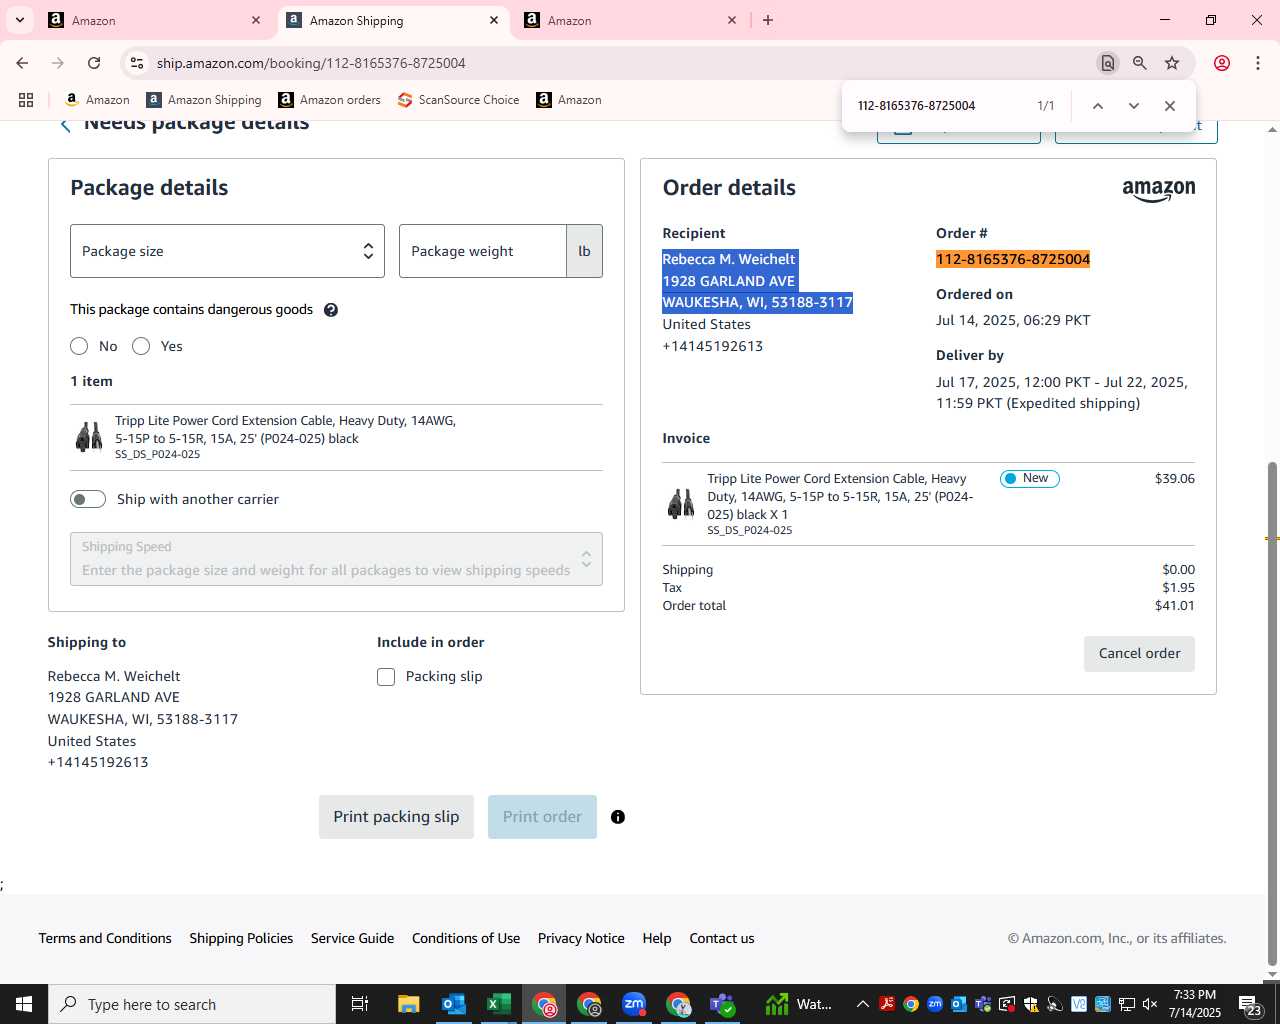Open Zoom from the taskbar
The width and height of the screenshot is (1280, 1024).
[634, 1004]
